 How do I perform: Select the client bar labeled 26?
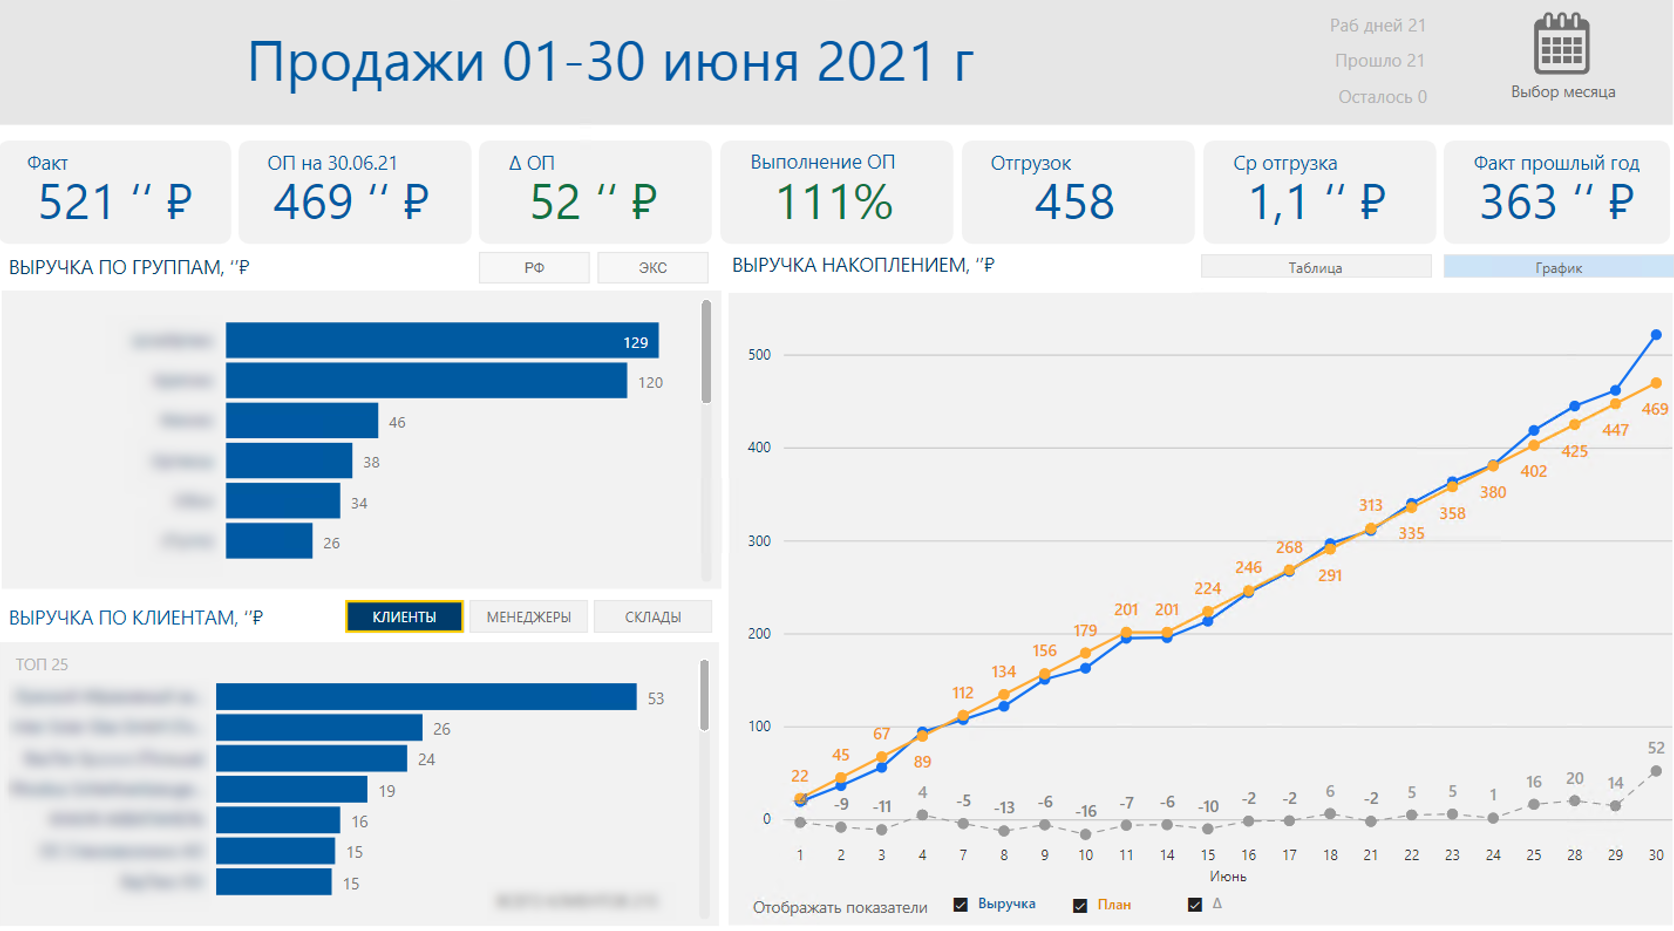click(319, 728)
